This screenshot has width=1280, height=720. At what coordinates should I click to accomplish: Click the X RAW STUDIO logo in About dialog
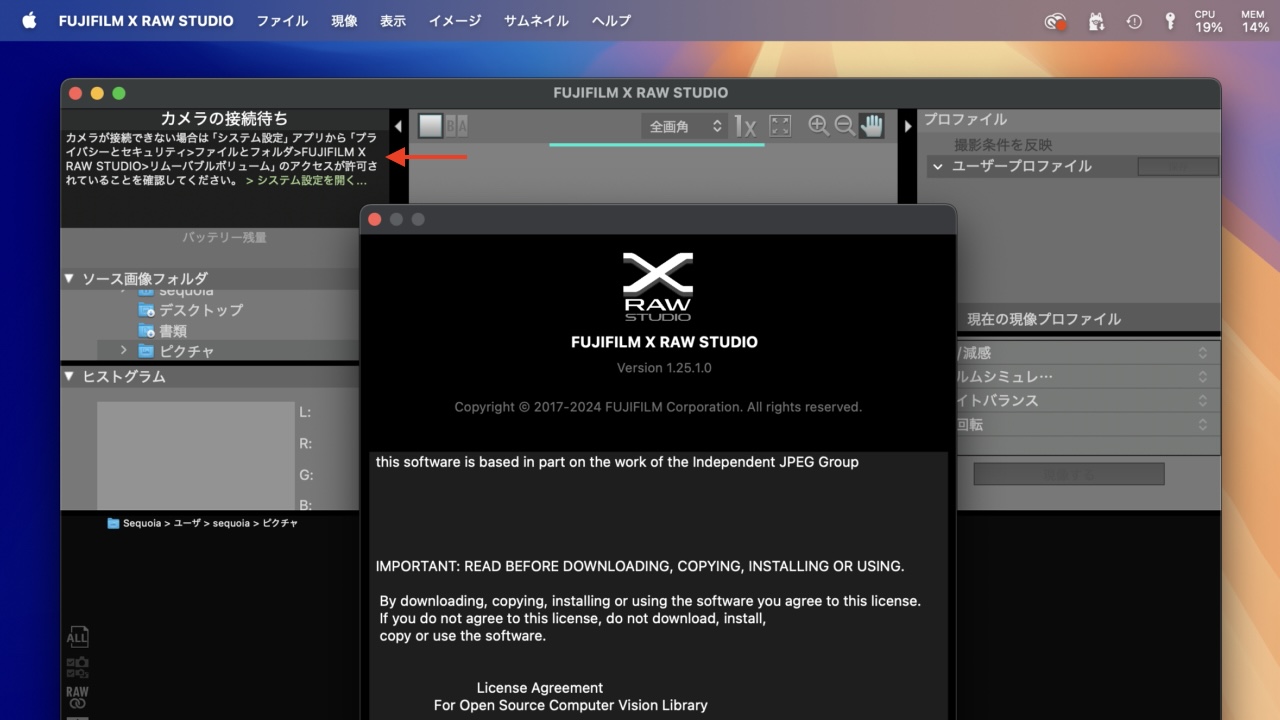(658, 286)
